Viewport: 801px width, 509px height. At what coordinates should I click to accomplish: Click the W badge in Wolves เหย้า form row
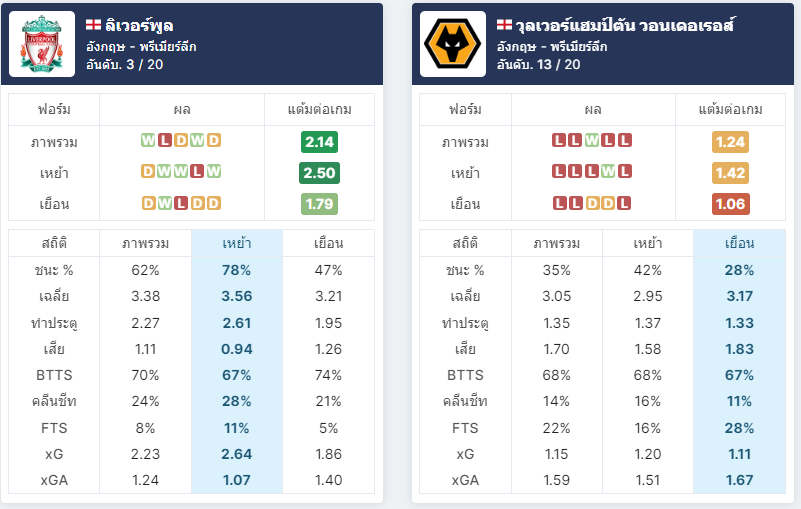pos(608,171)
